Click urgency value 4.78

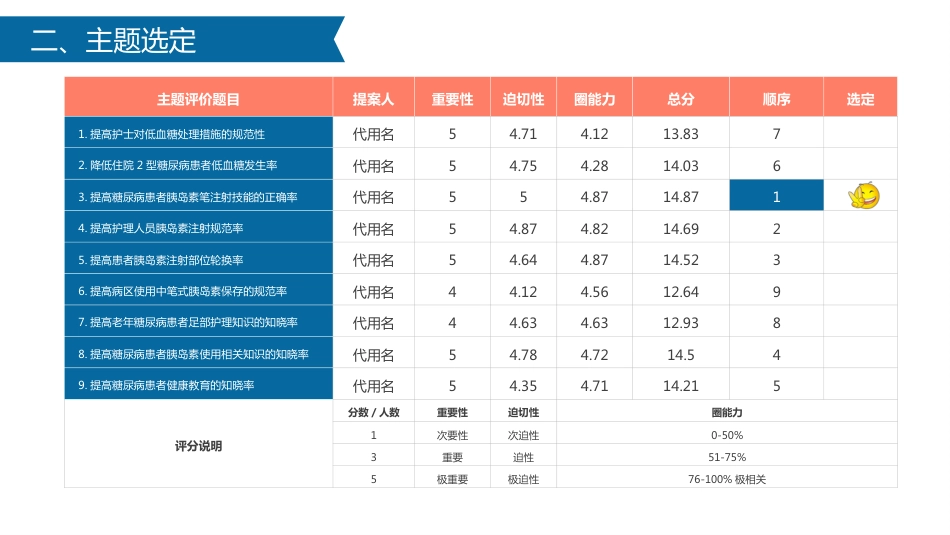(523, 354)
